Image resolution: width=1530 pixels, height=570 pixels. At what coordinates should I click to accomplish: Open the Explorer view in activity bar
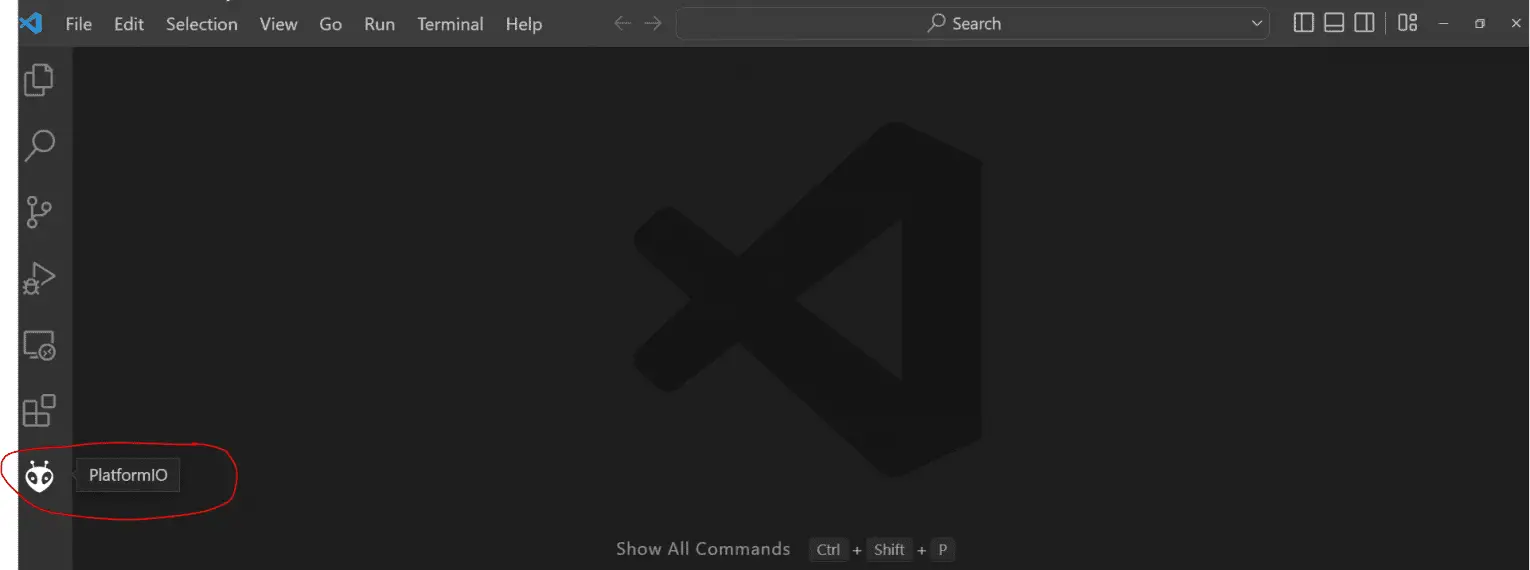click(x=39, y=80)
